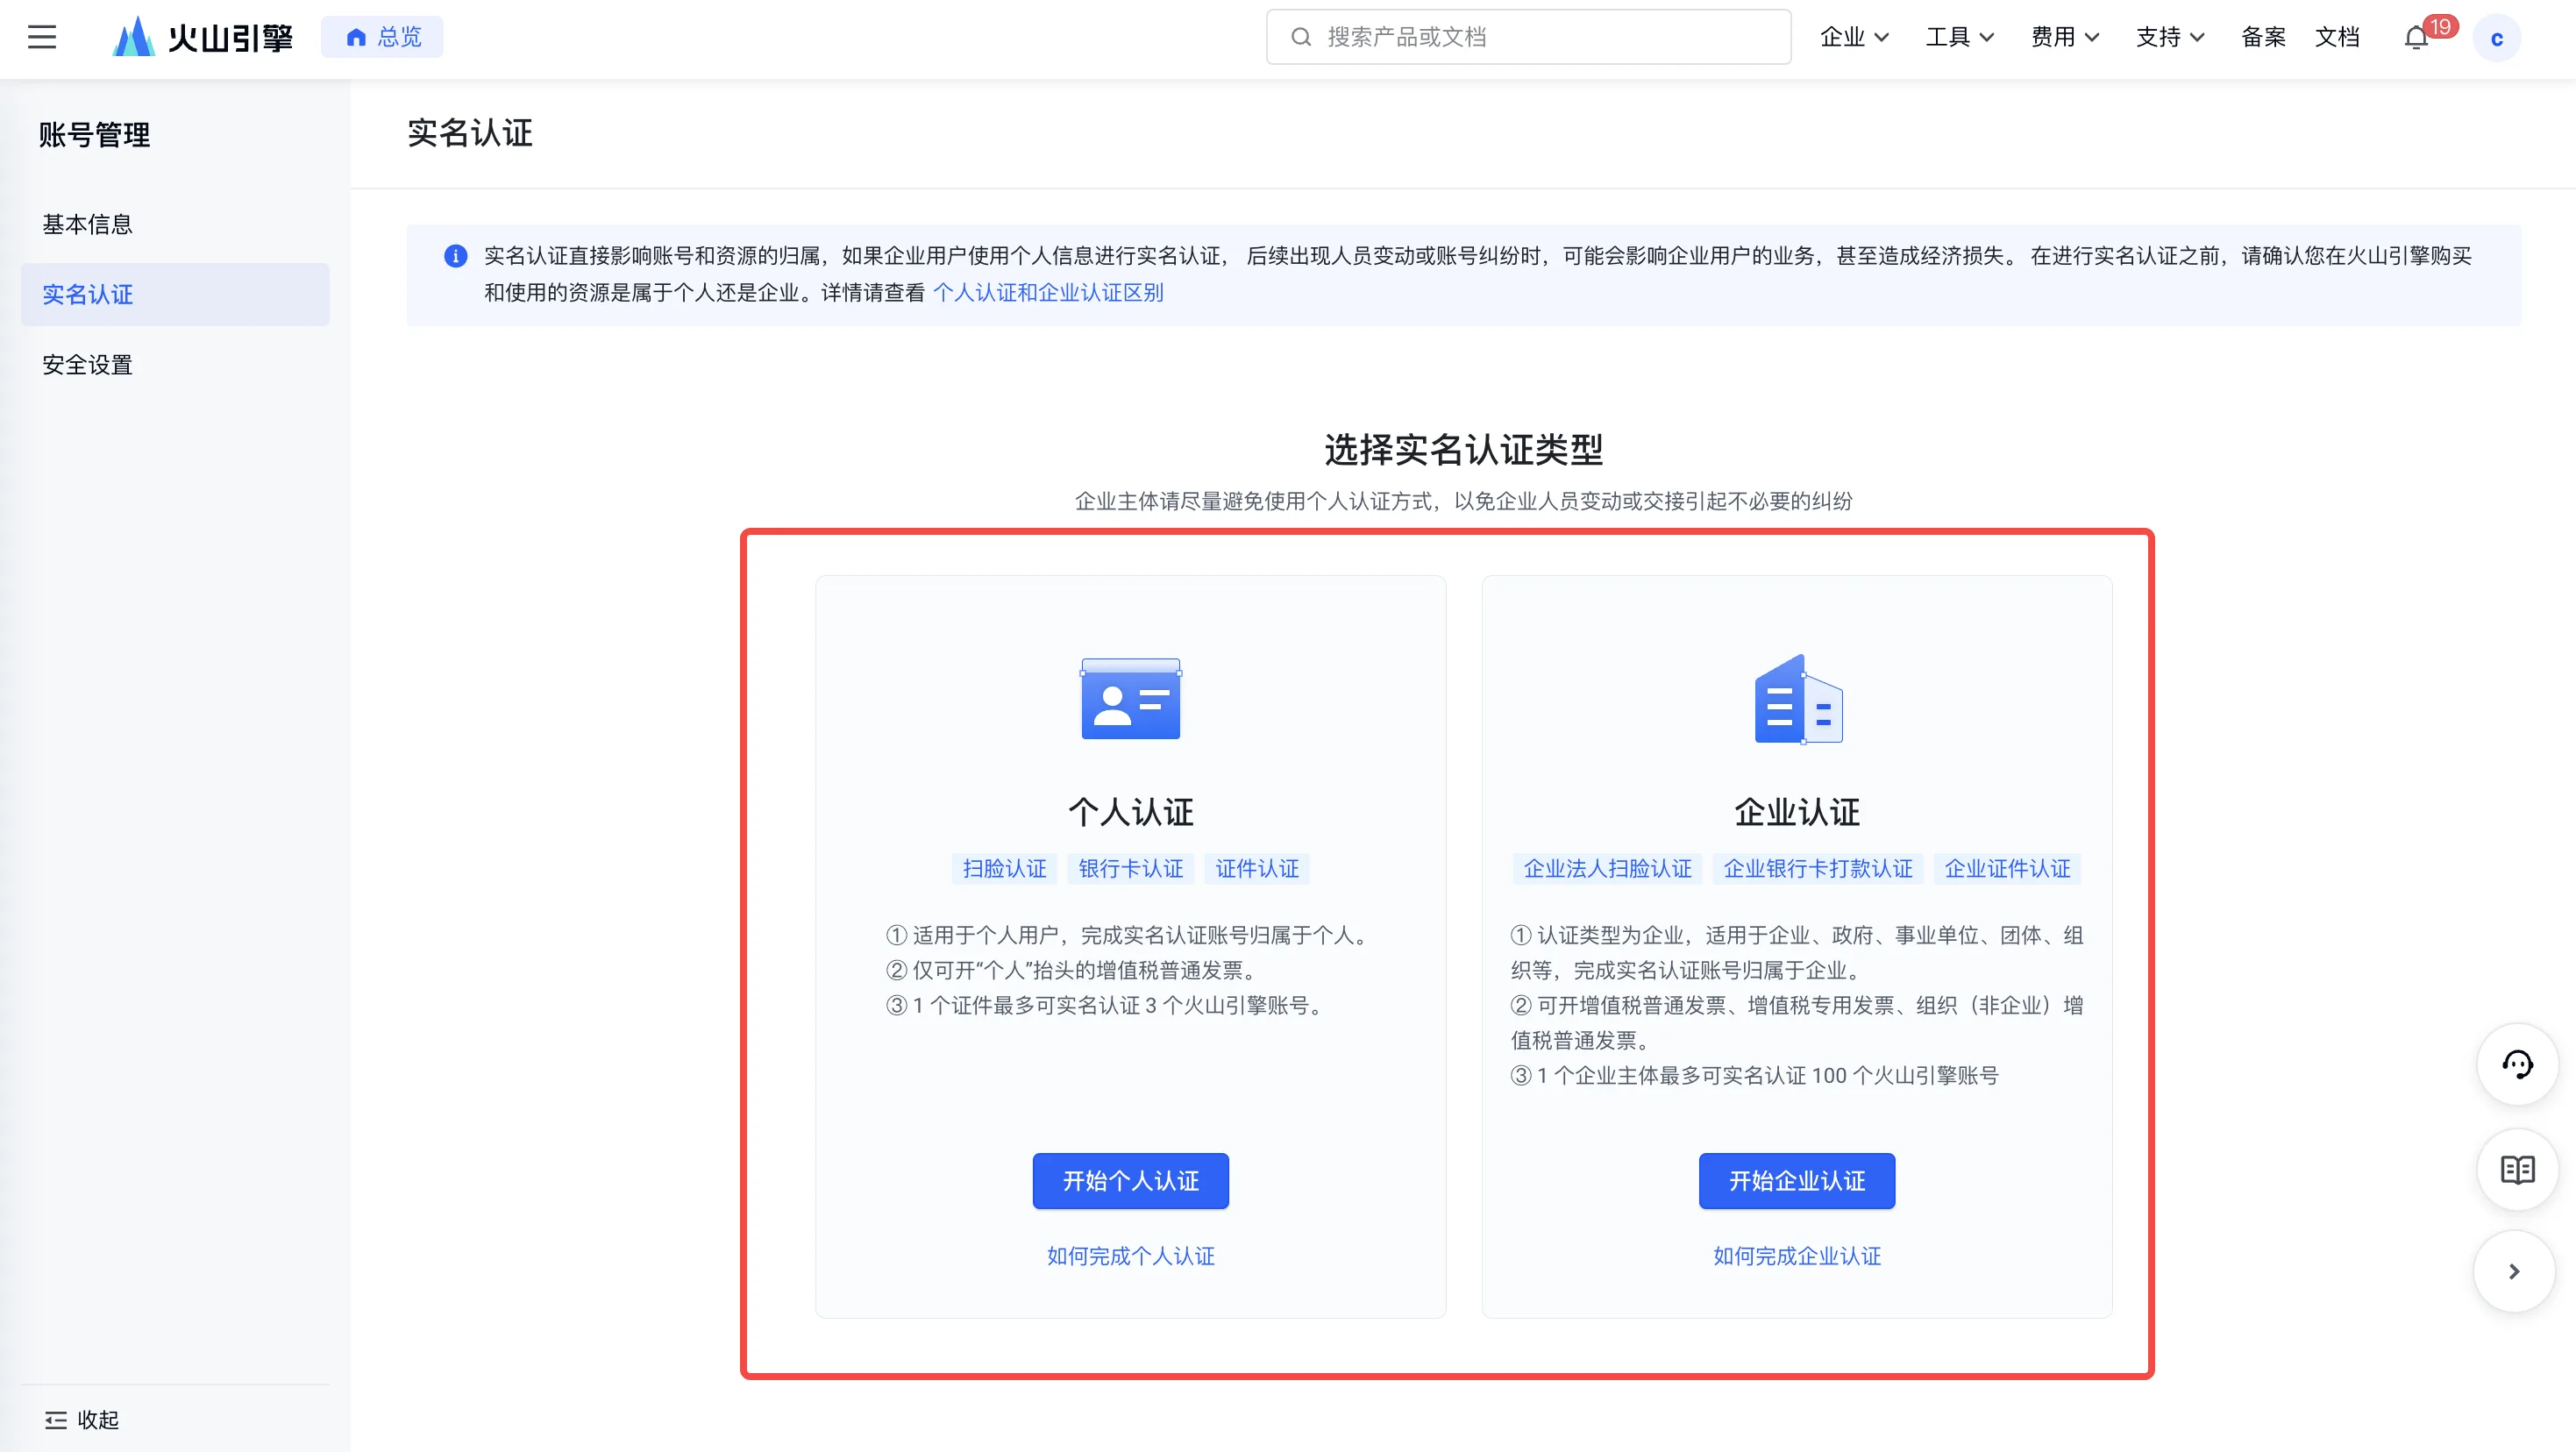Click the 扫脸认证 tag
The width and height of the screenshot is (2576, 1452).
point(1004,868)
